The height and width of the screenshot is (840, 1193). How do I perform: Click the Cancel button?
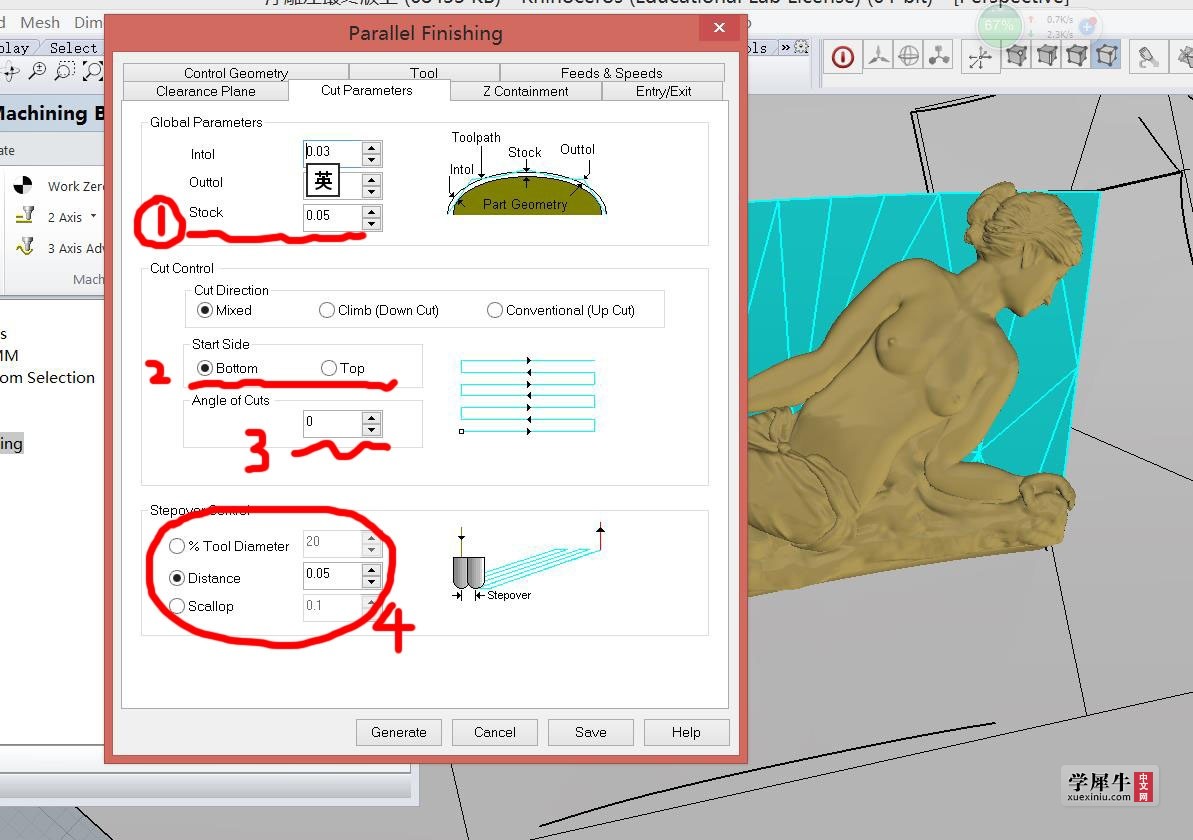tap(495, 732)
